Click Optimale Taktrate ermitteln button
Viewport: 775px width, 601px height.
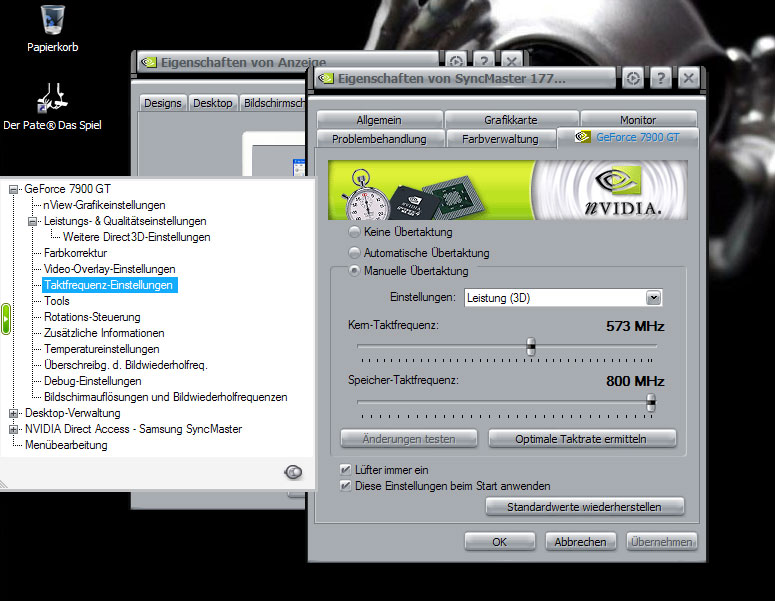(581, 439)
